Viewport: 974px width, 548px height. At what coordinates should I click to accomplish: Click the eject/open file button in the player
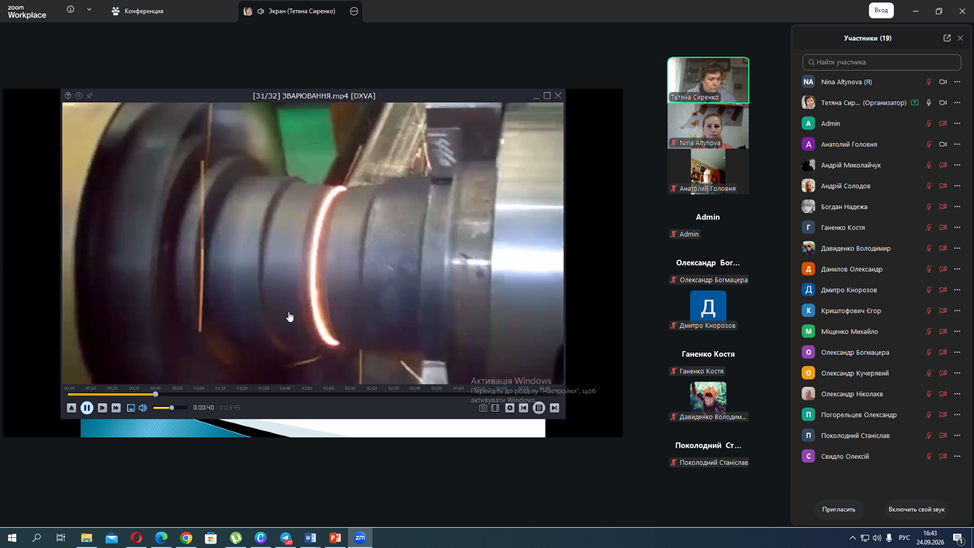point(71,408)
